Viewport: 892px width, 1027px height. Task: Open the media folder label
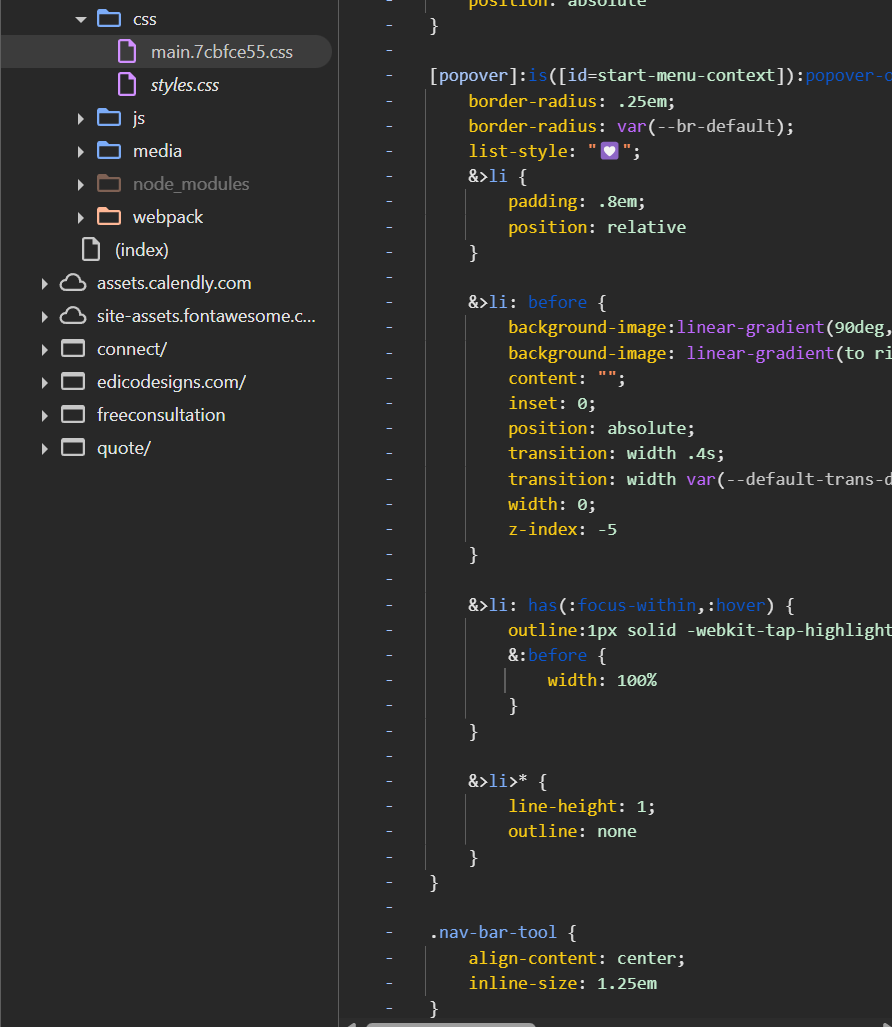click(x=157, y=151)
